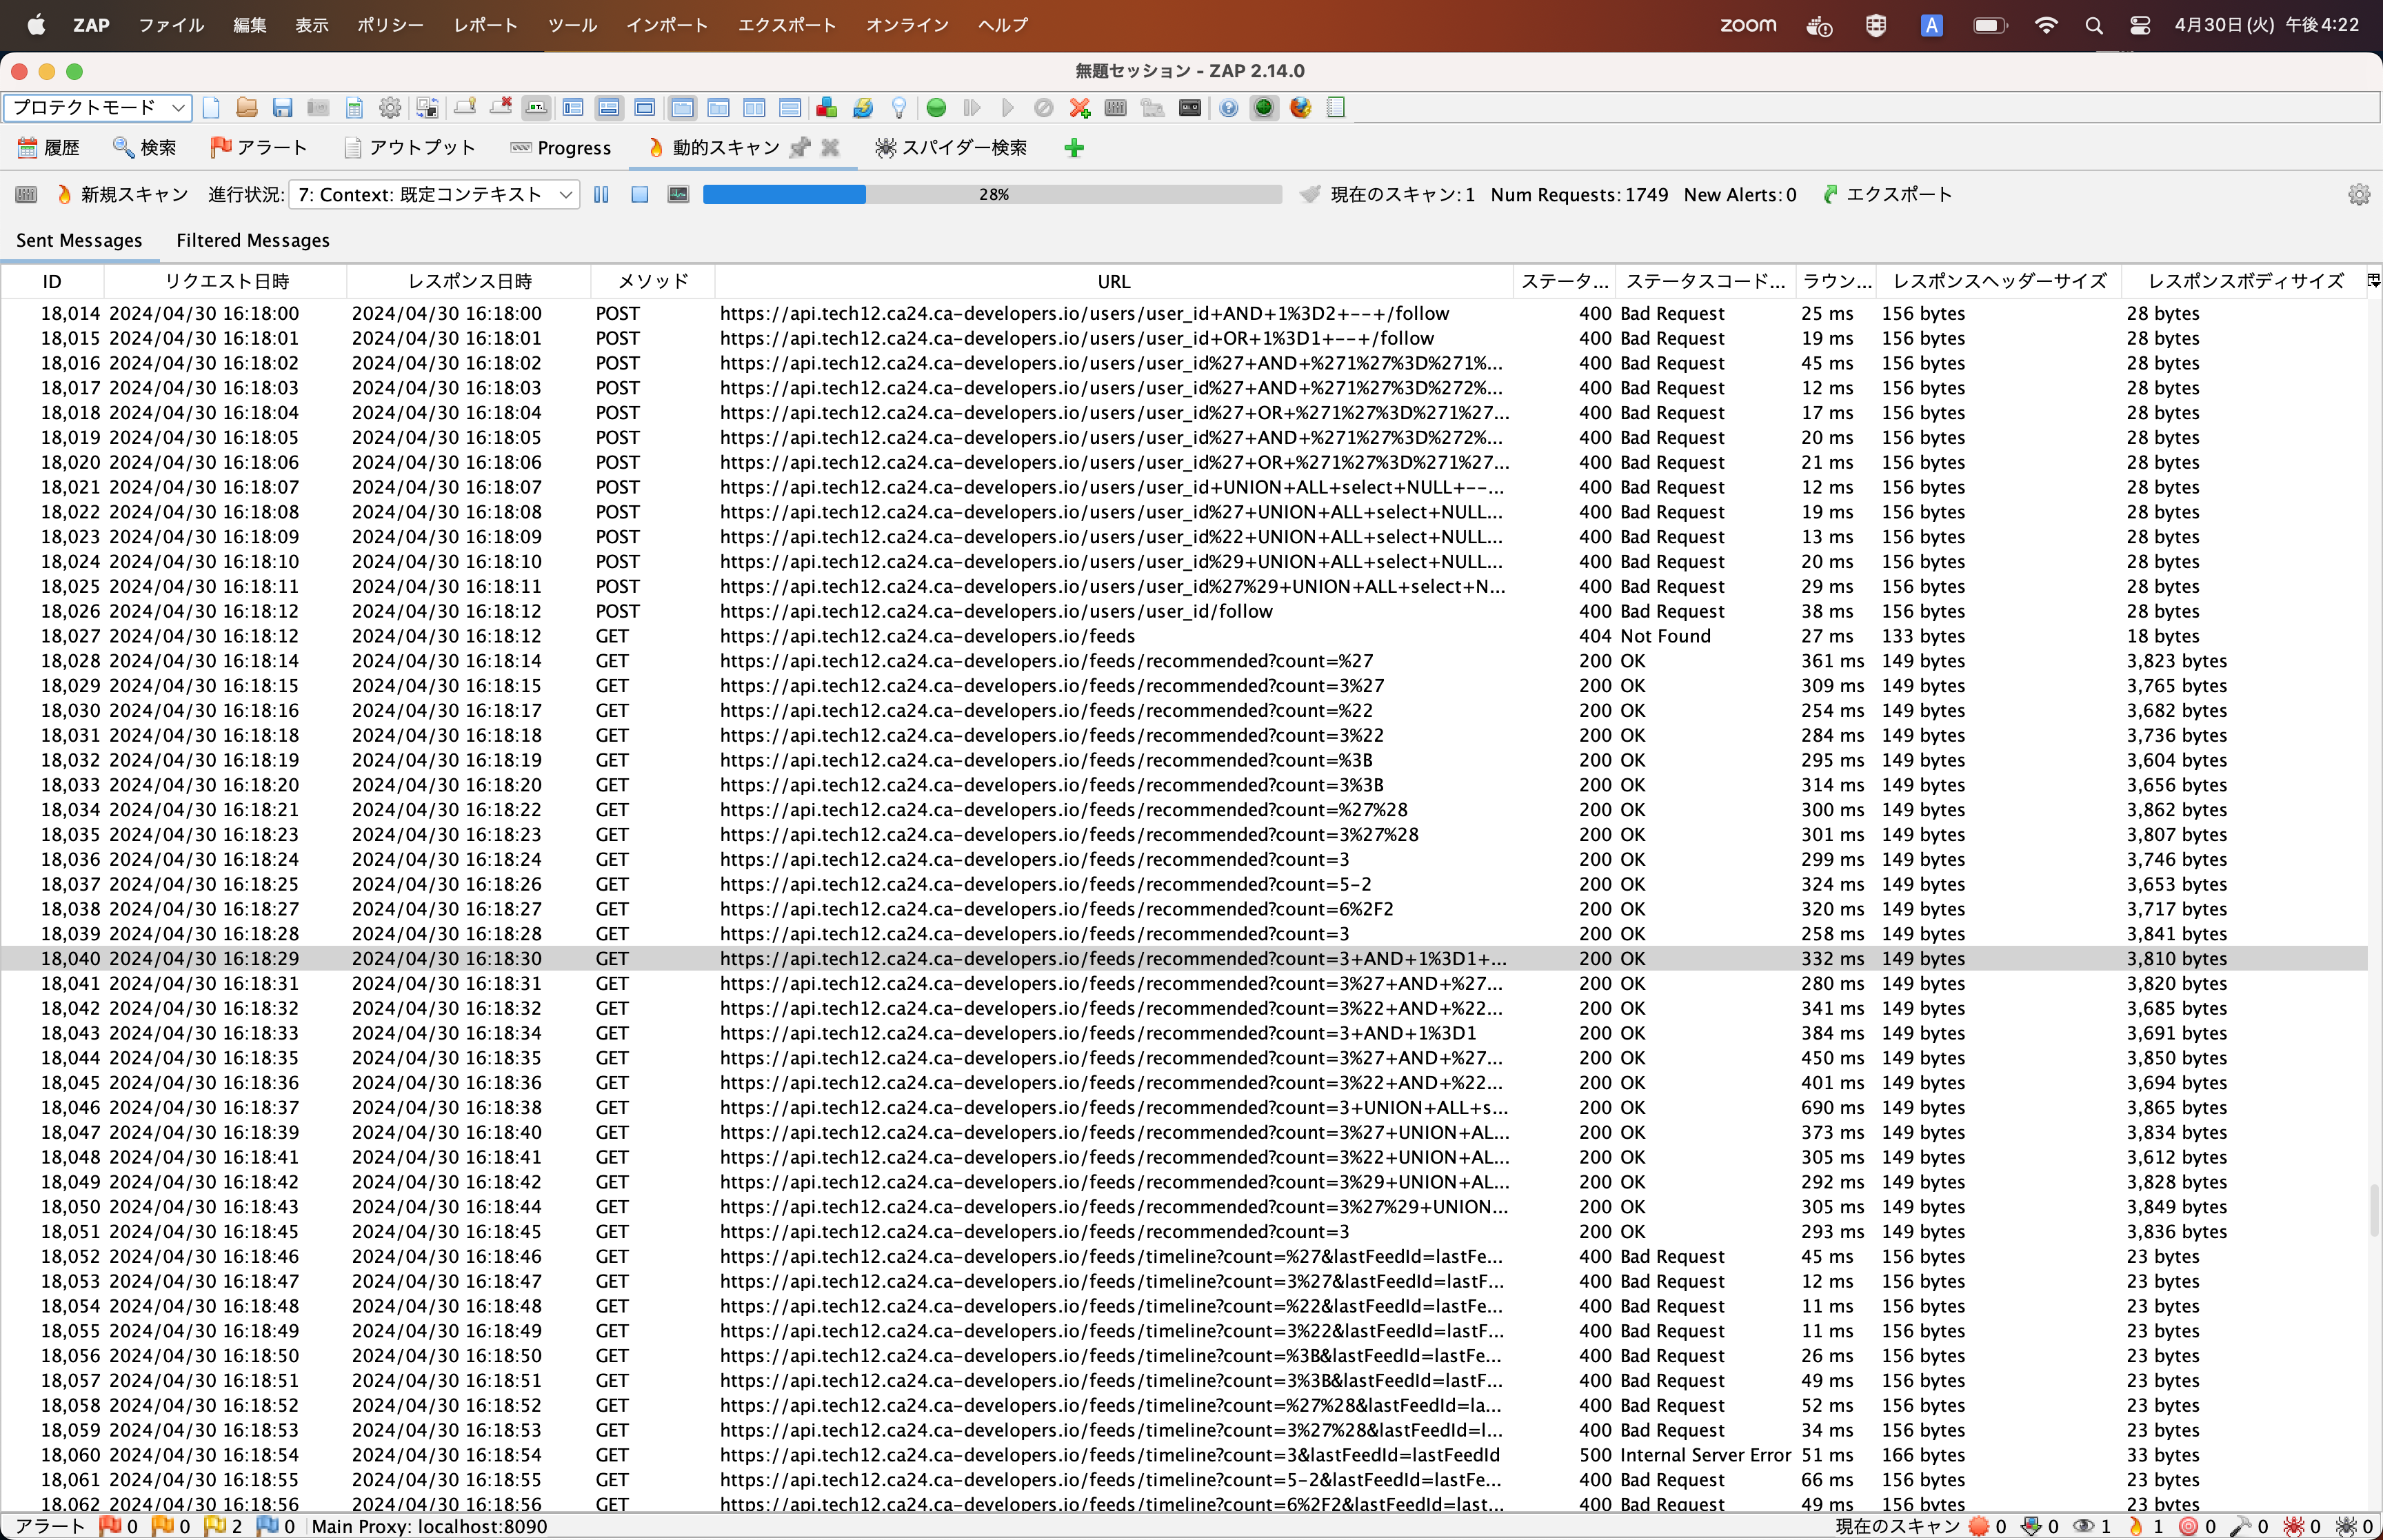
Task: Select the Filtered Messages tab
Action: pos(253,241)
